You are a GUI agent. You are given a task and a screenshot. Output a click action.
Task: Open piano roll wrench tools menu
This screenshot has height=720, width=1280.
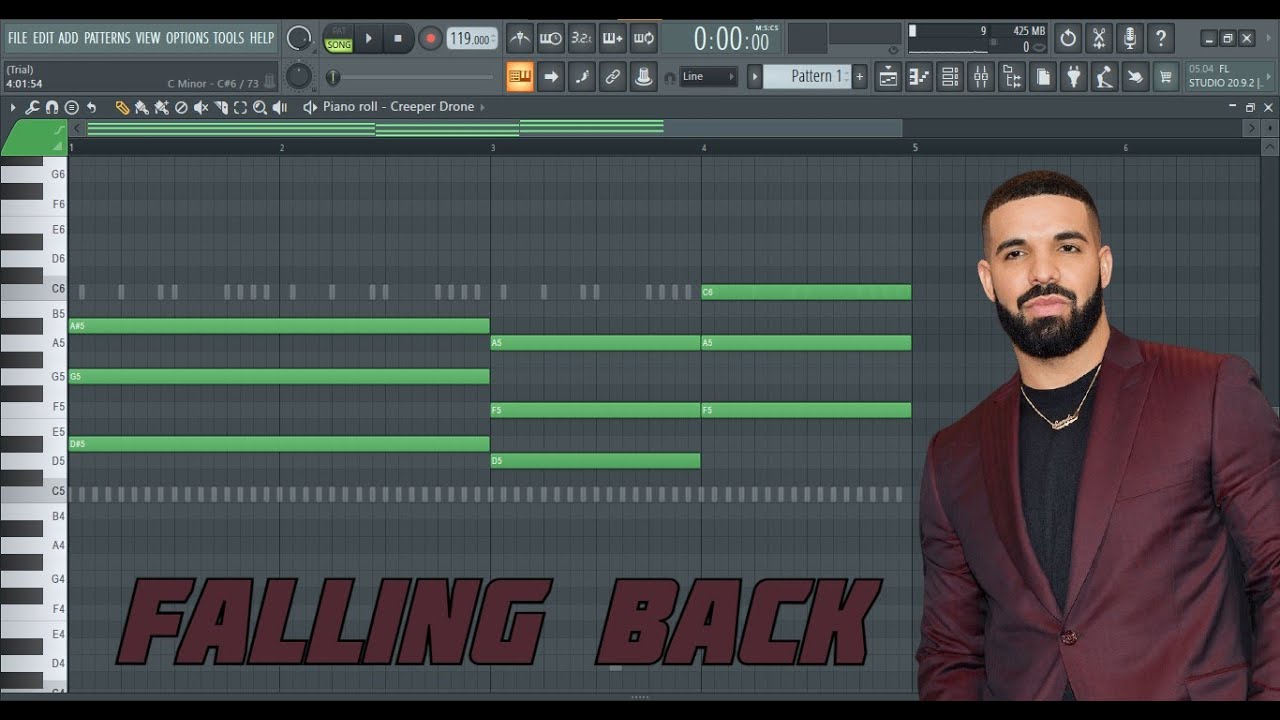(32, 107)
